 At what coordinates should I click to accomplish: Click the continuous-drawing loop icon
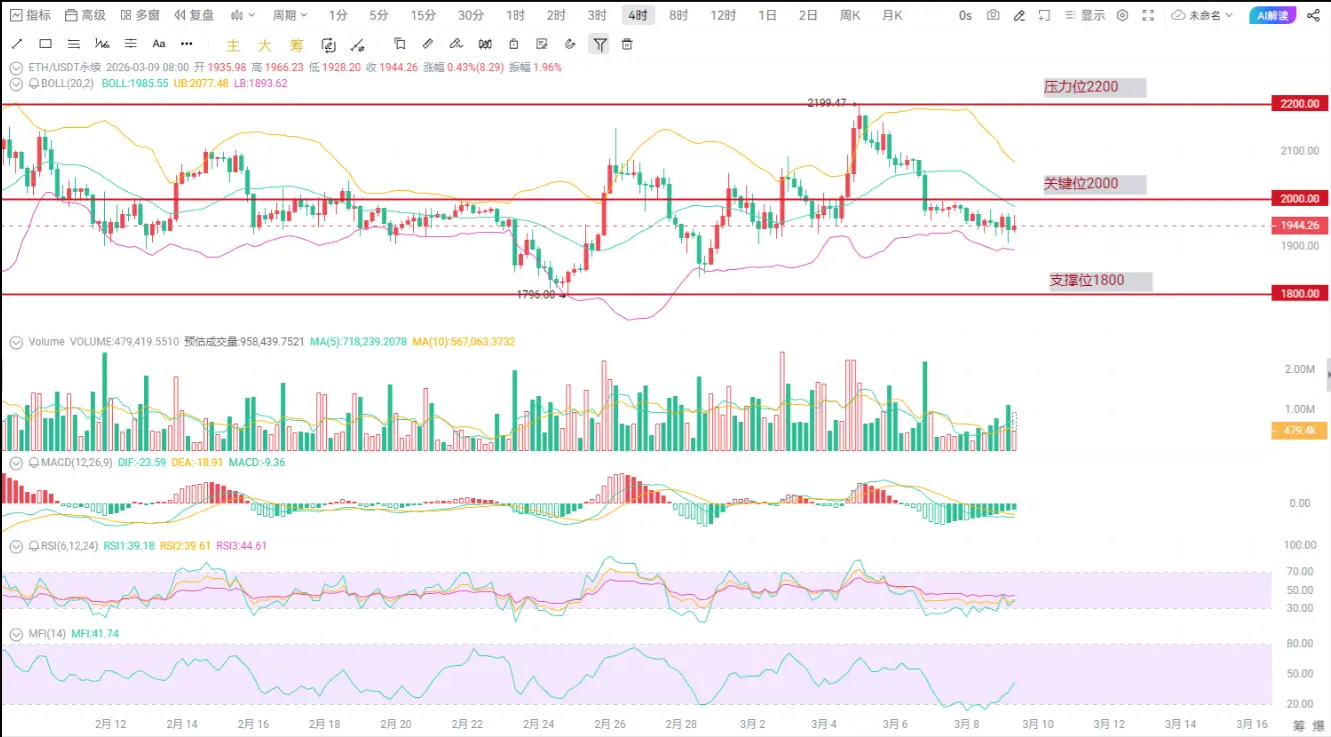(x=328, y=44)
